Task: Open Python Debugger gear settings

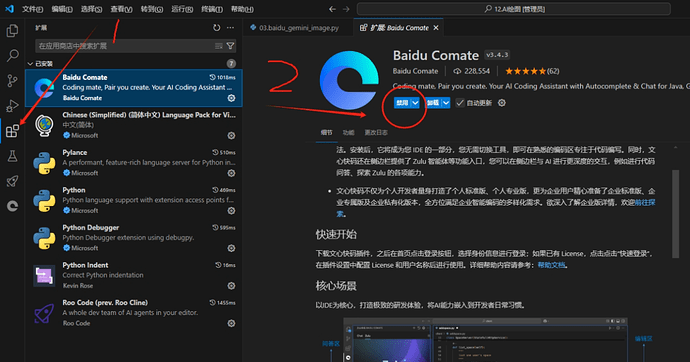Action: (x=231, y=248)
